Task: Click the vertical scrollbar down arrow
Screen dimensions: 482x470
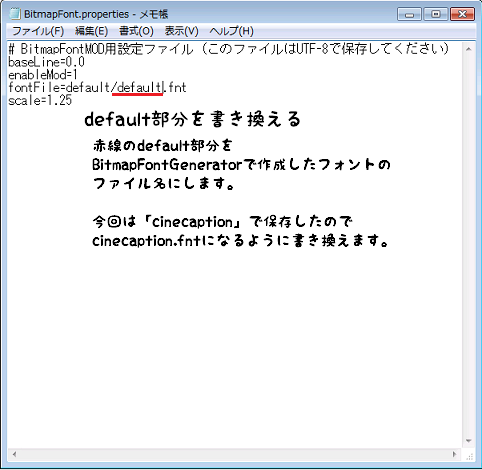Action: (x=468, y=441)
